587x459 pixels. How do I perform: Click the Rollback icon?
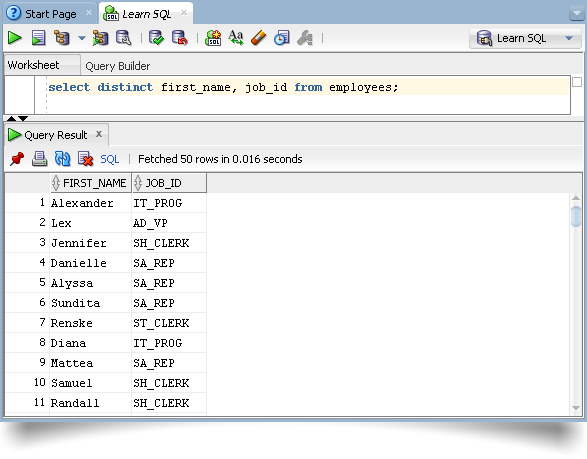click(180, 38)
